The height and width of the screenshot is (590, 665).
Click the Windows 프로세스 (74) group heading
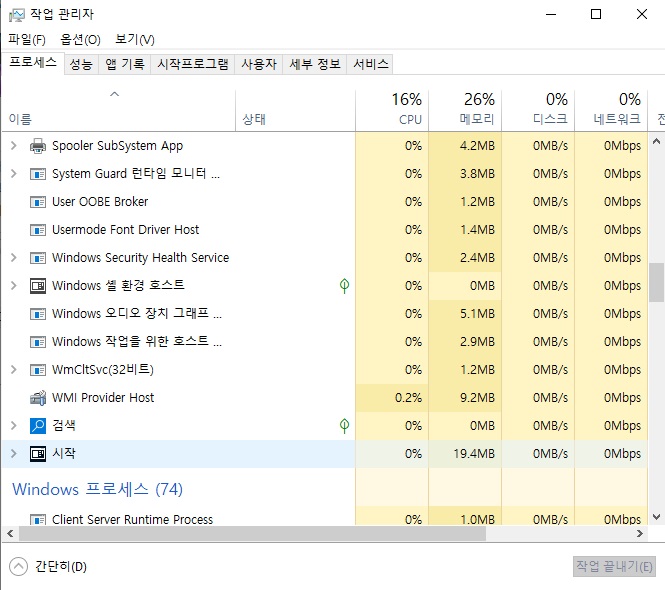(x=97, y=489)
